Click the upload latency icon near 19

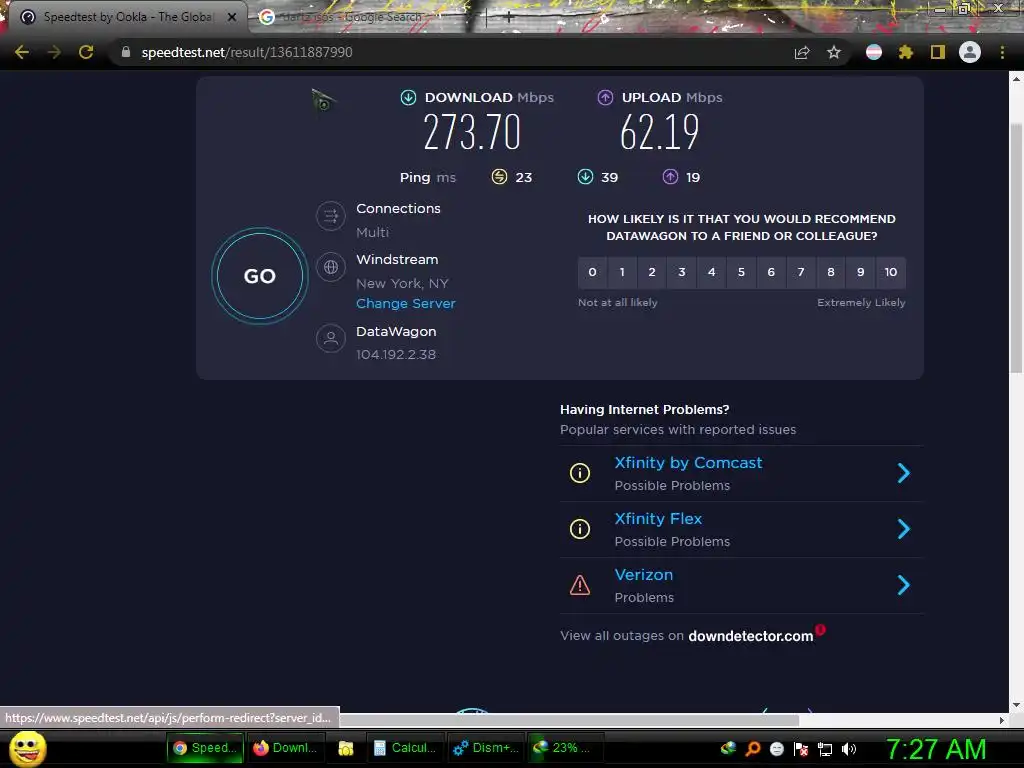click(x=671, y=177)
